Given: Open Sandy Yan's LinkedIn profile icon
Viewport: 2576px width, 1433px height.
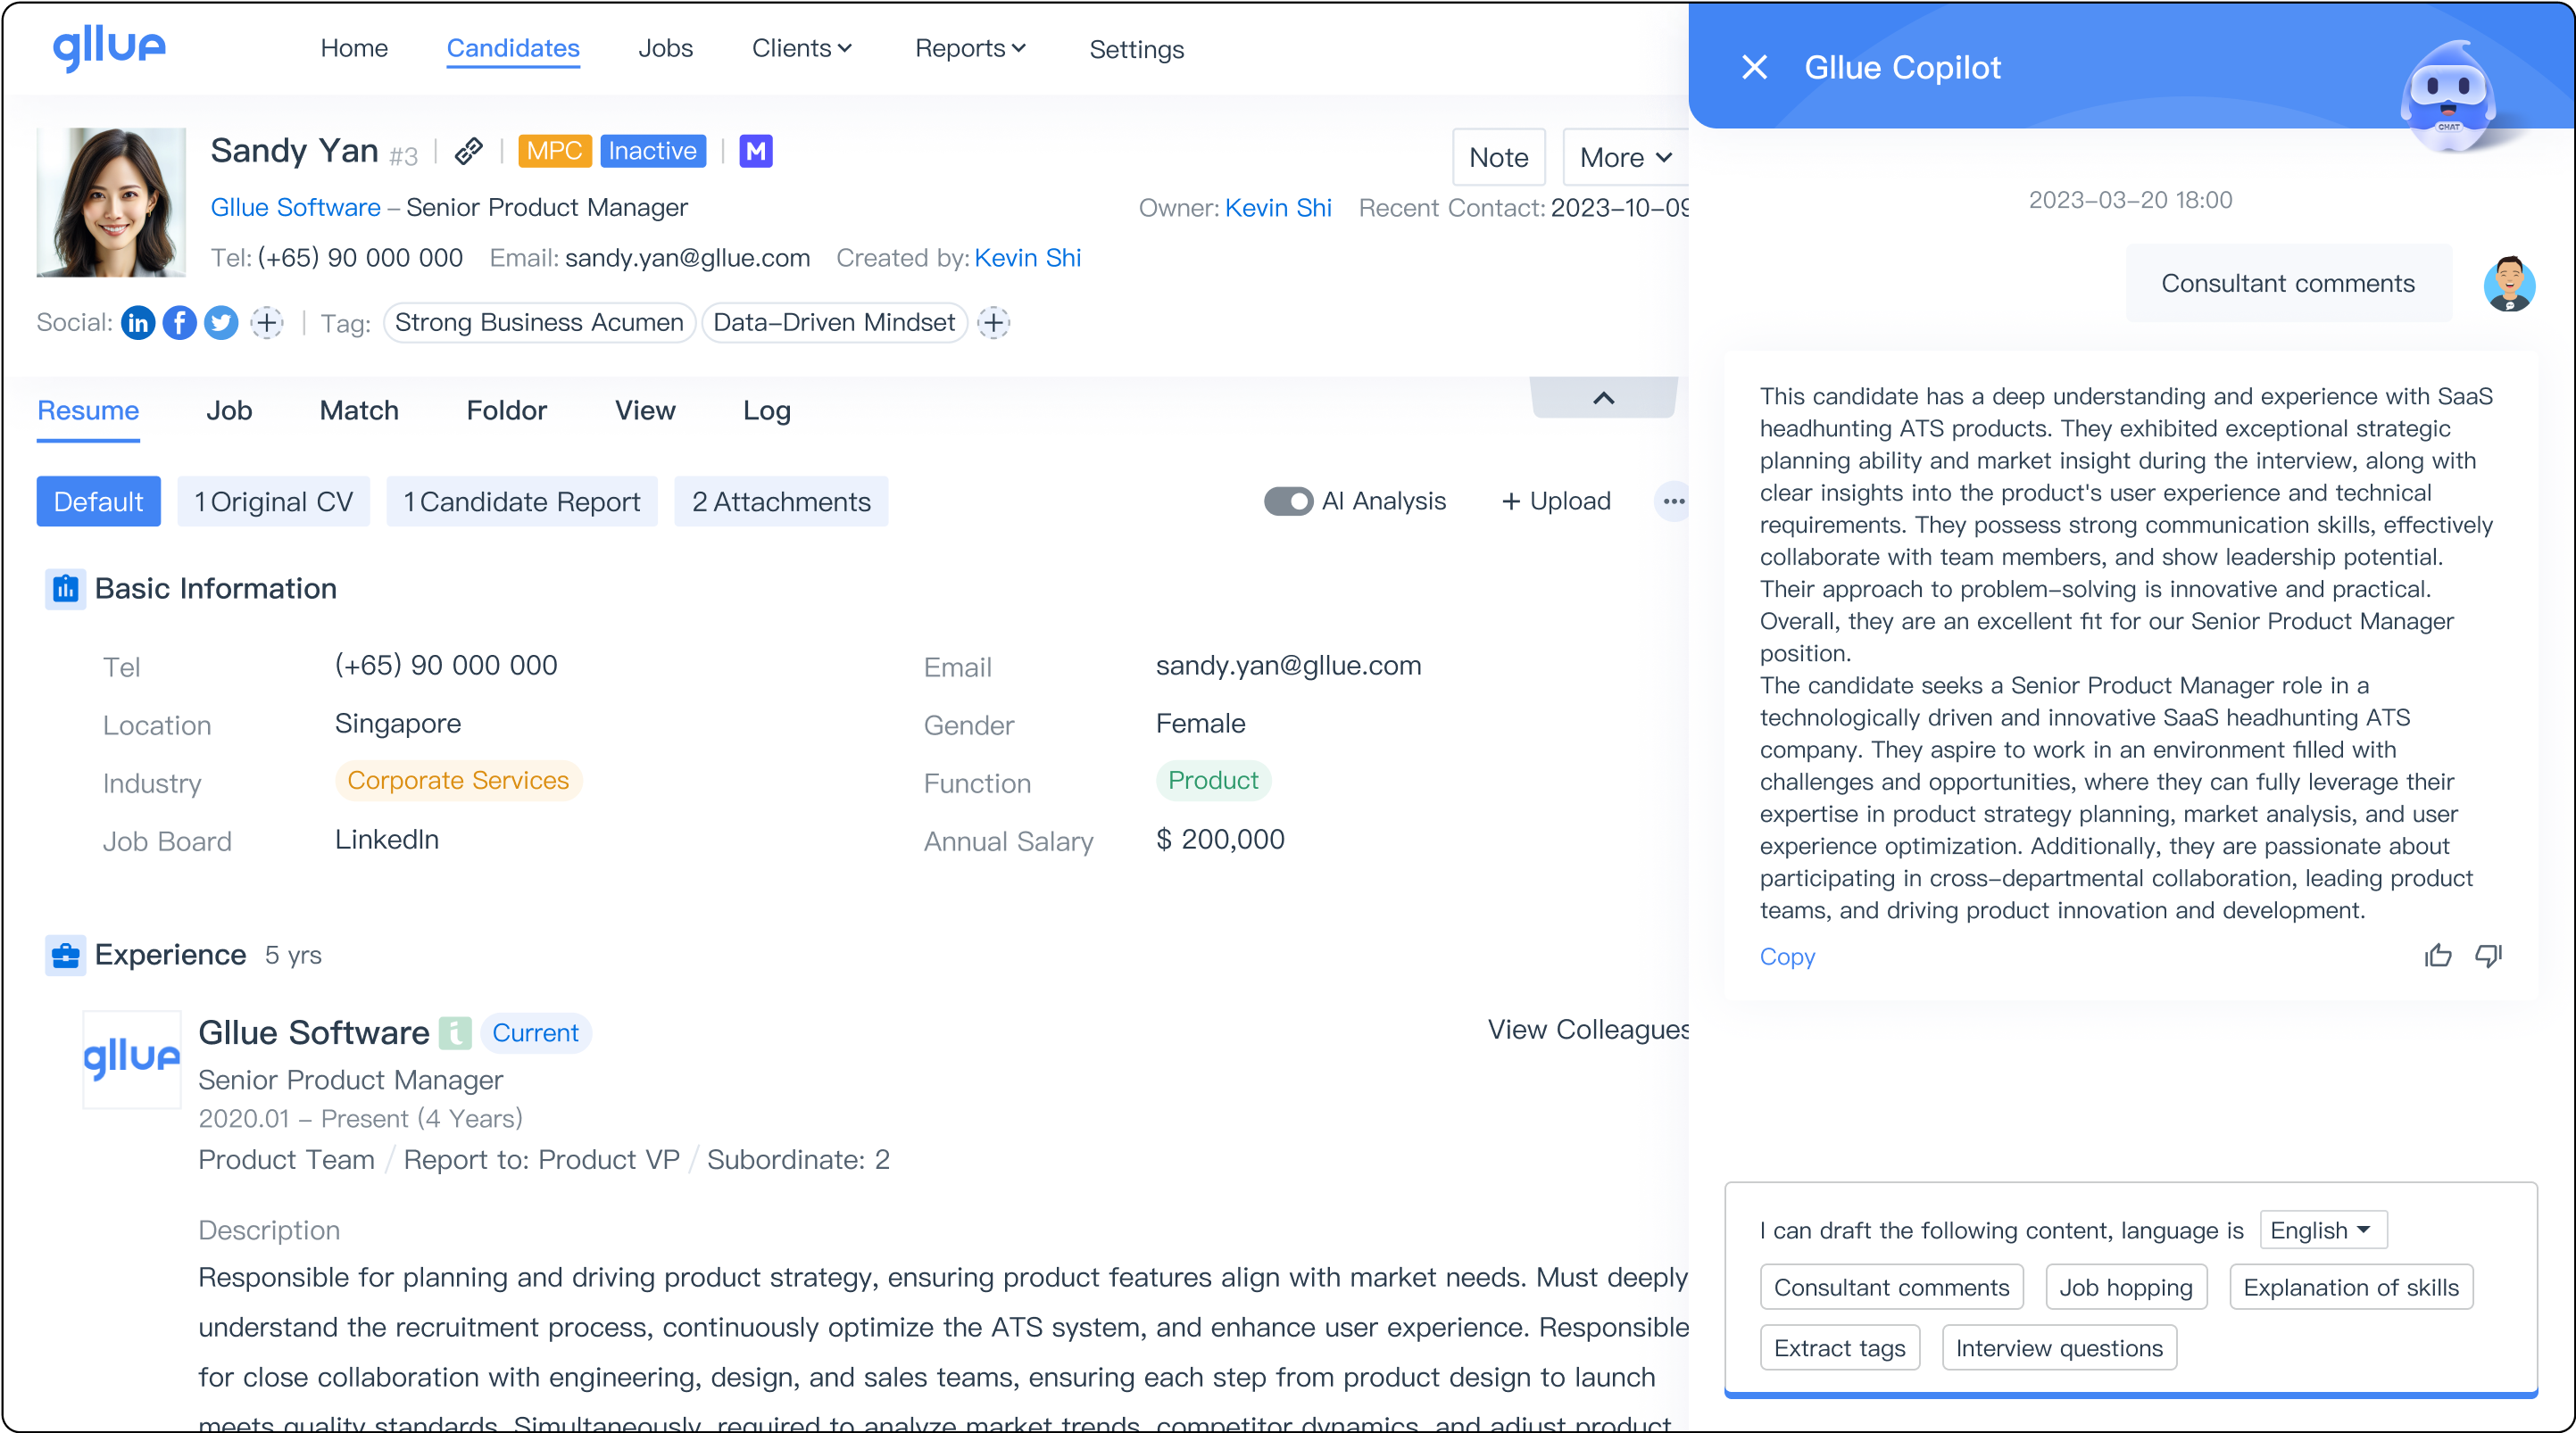Looking at the screenshot, I should pos(138,323).
